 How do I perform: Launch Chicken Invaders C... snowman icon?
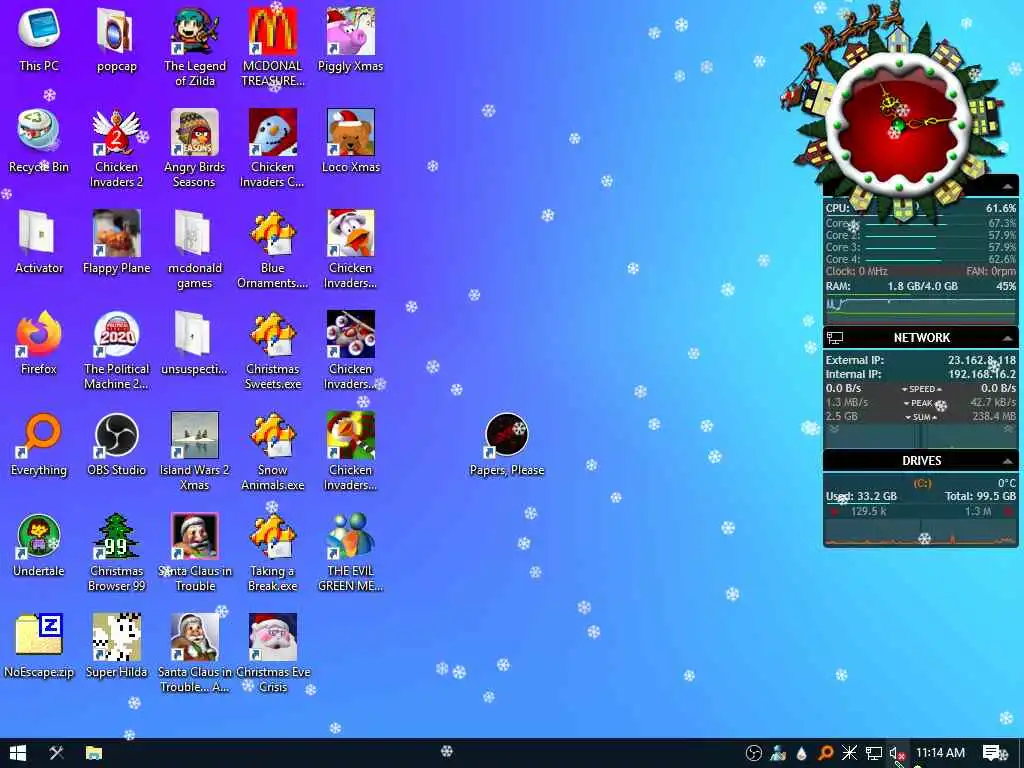click(x=273, y=149)
